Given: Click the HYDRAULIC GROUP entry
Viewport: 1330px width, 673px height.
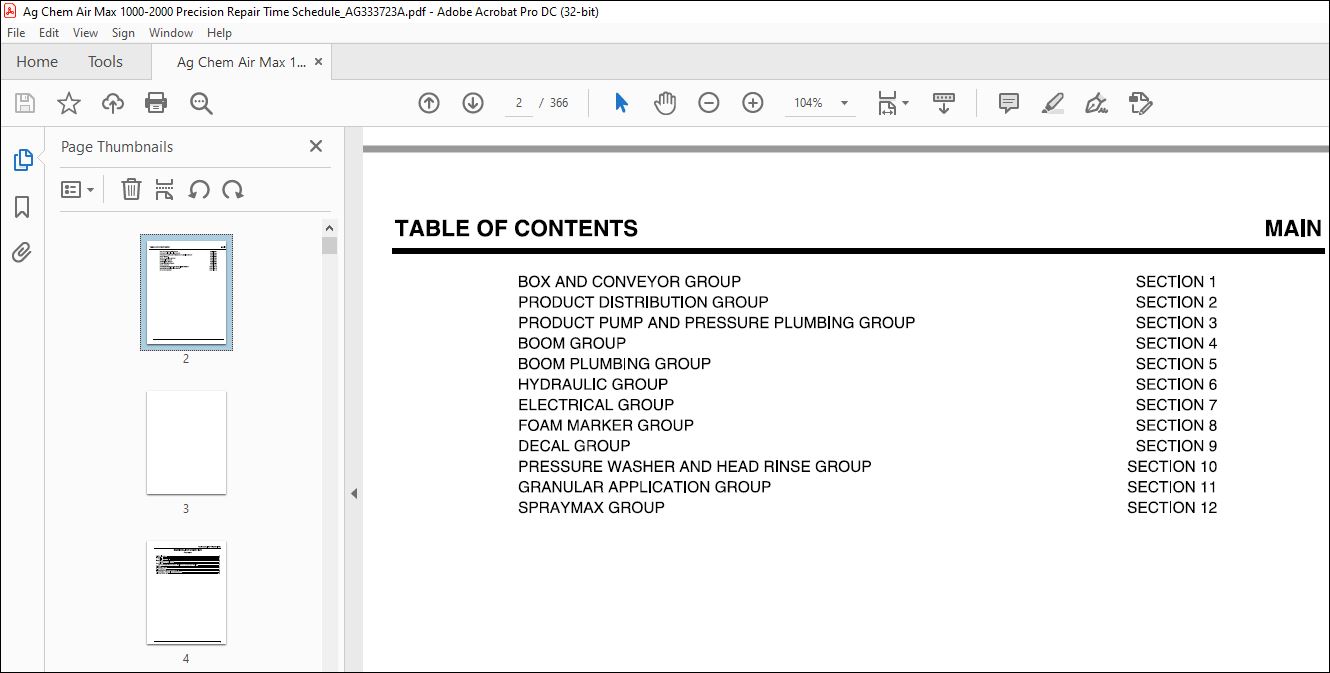Looking at the screenshot, I should 593,384.
